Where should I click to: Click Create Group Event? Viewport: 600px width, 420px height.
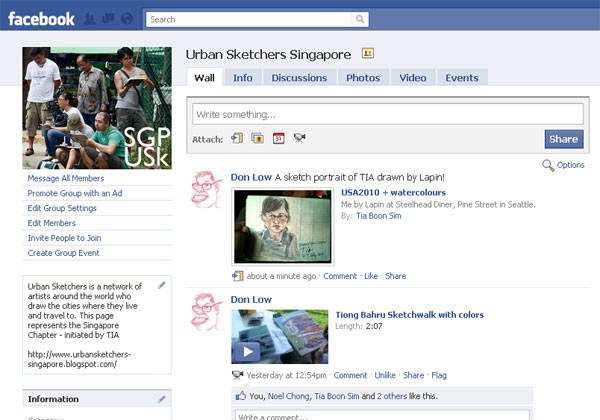[64, 253]
